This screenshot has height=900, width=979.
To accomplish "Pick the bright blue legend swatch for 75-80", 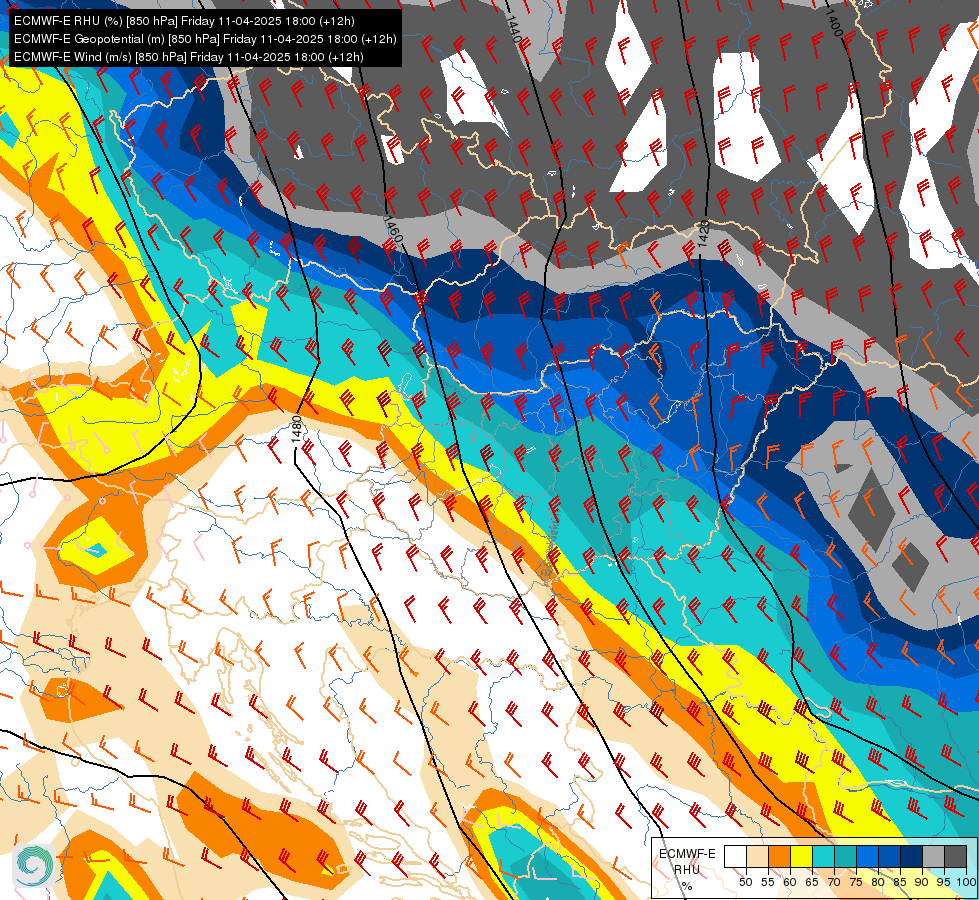I will pyautogui.click(x=867, y=856).
